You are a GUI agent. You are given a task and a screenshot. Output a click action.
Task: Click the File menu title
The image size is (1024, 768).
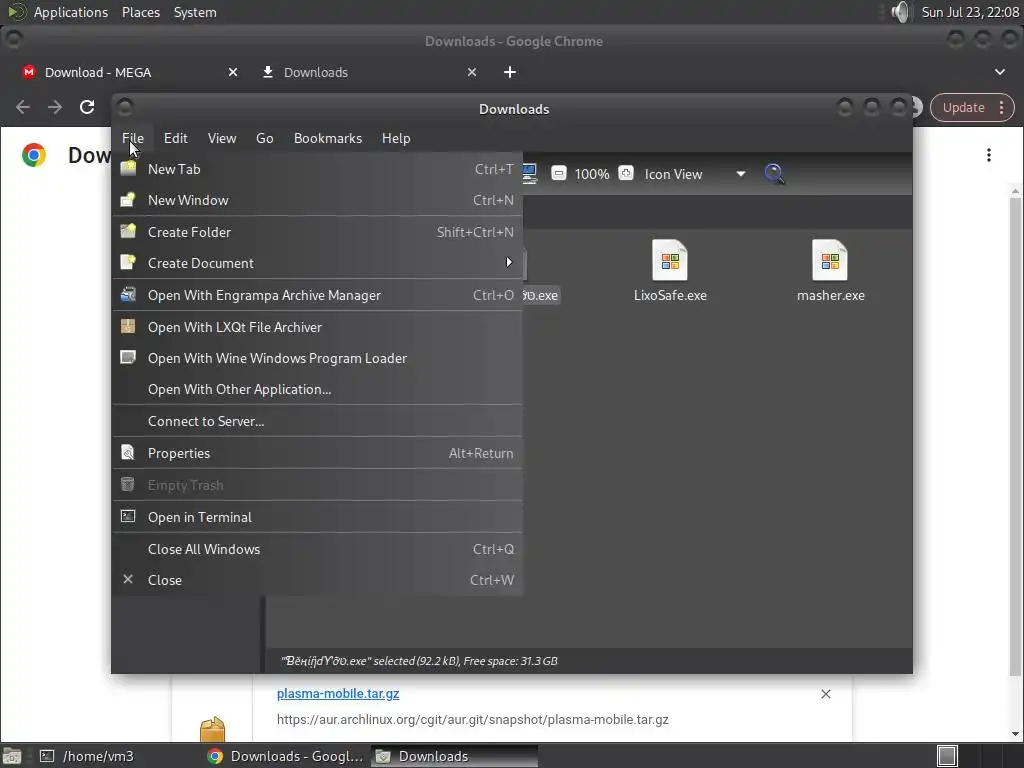pyautogui.click(x=133, y=138)
